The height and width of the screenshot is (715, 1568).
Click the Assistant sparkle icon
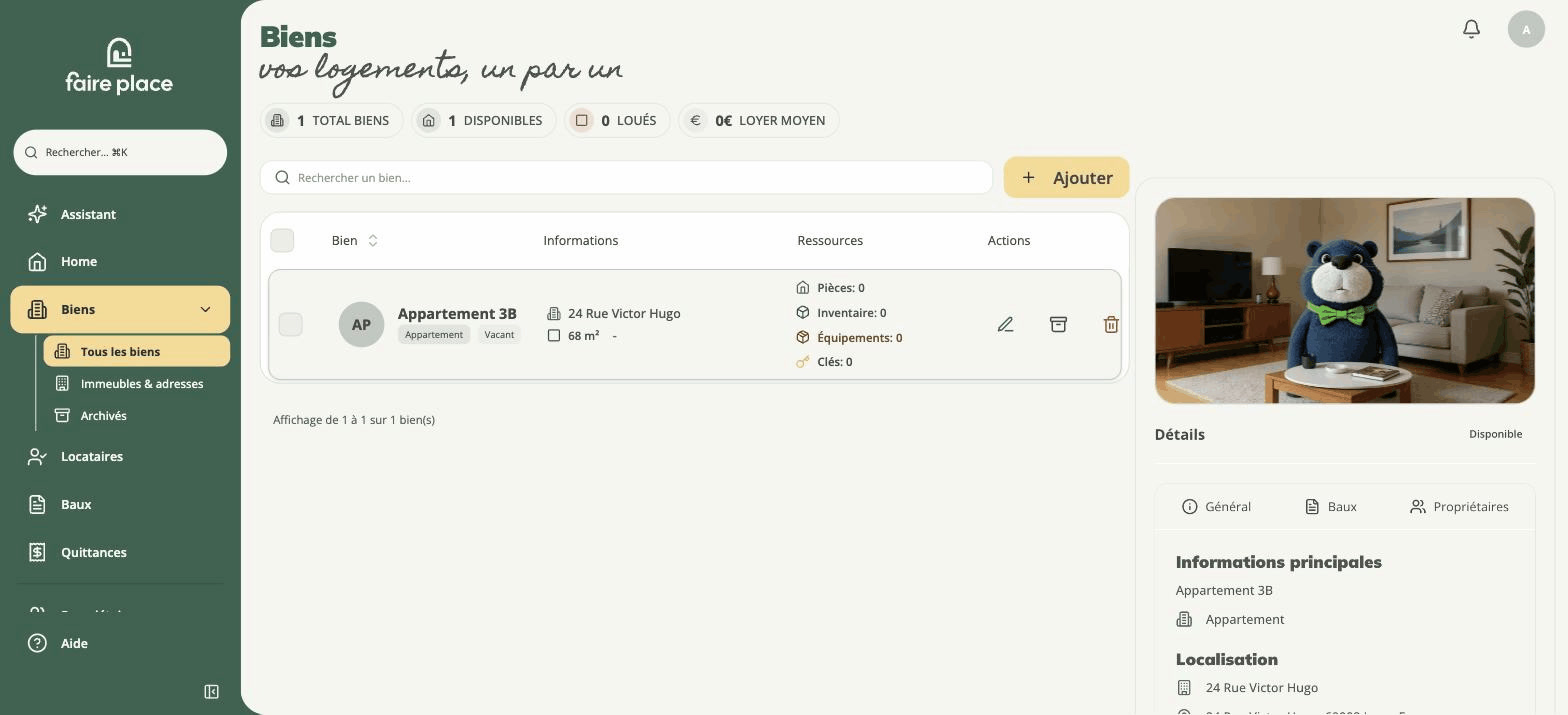(x=37, y=214)
